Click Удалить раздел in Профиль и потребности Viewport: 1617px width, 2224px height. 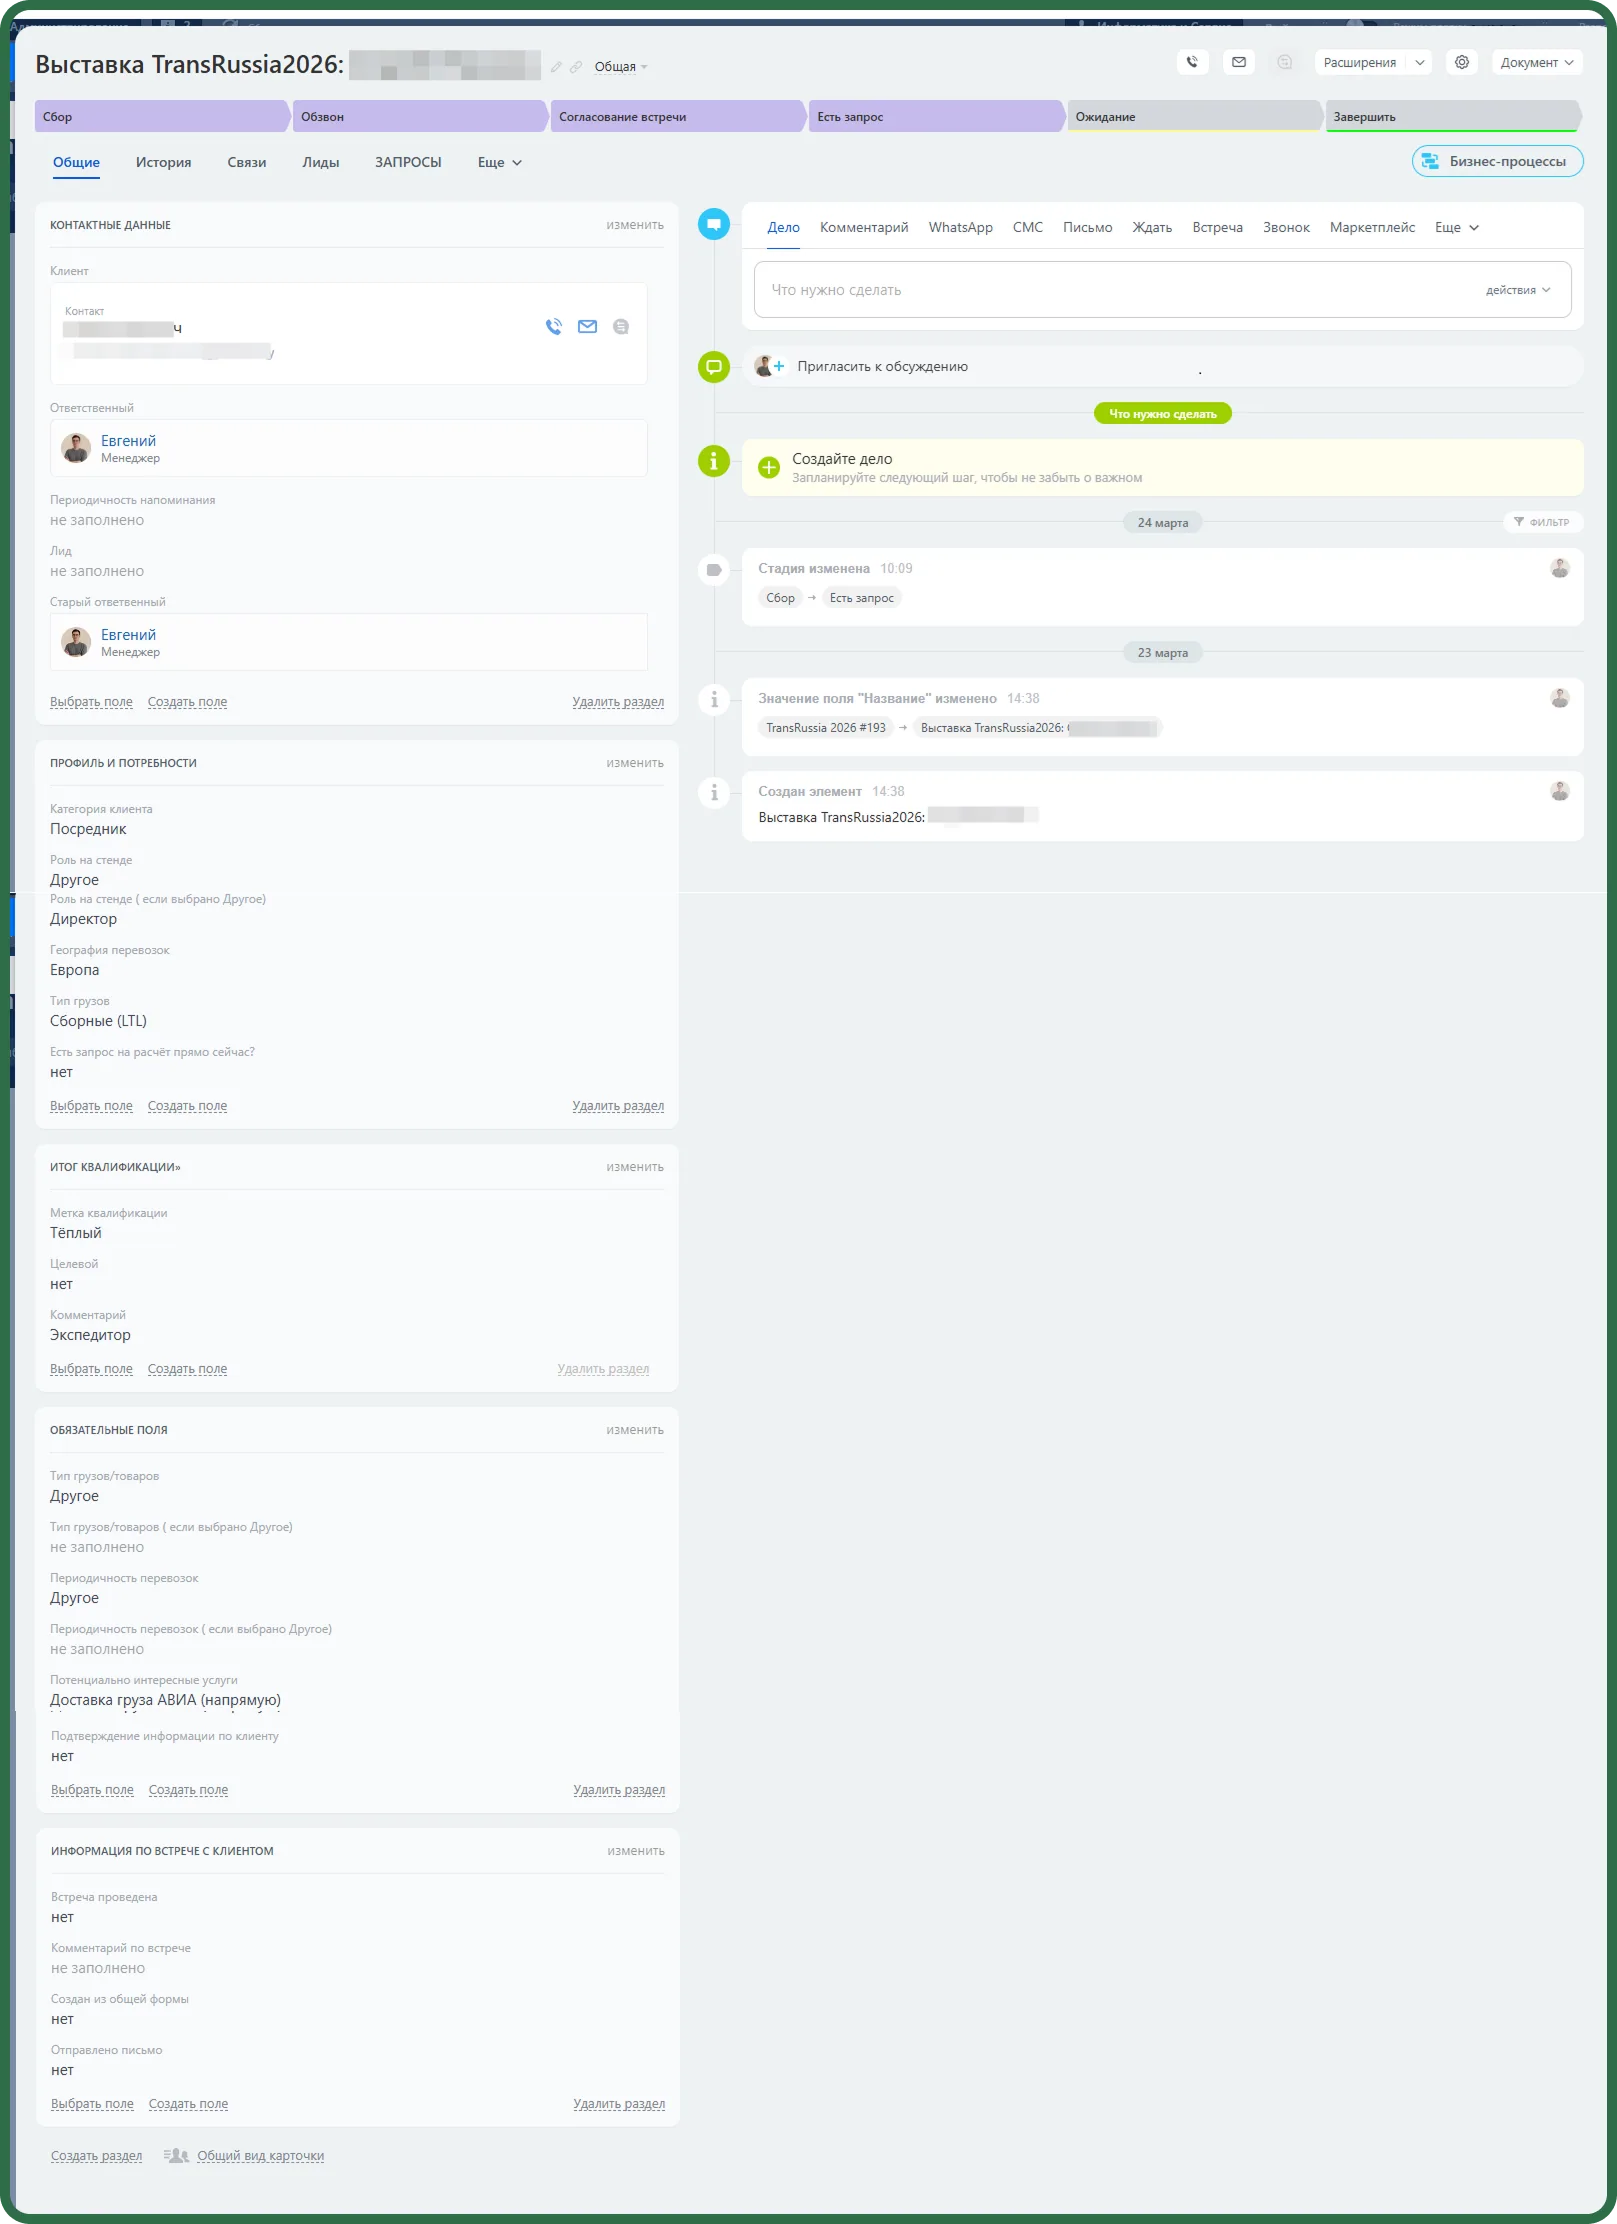click(x=618, y=1105)
